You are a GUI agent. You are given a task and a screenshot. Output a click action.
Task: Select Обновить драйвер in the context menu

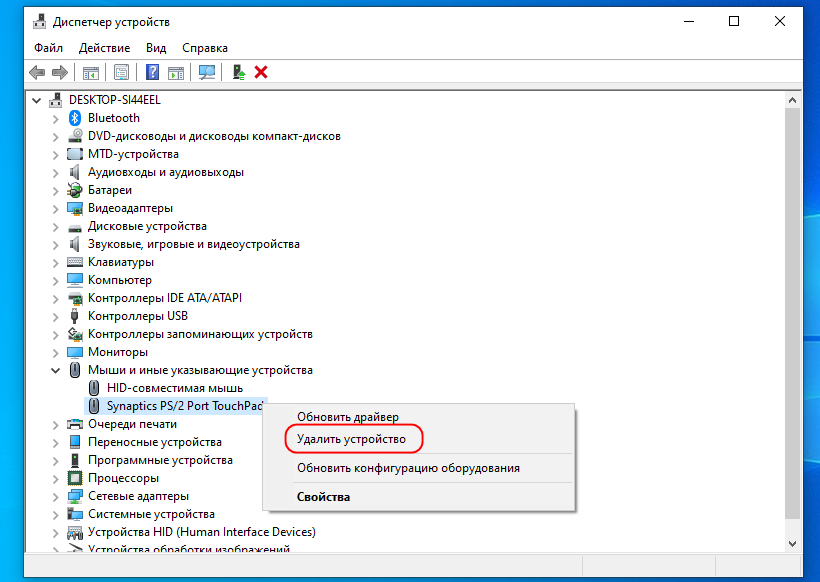coord(347,416)
